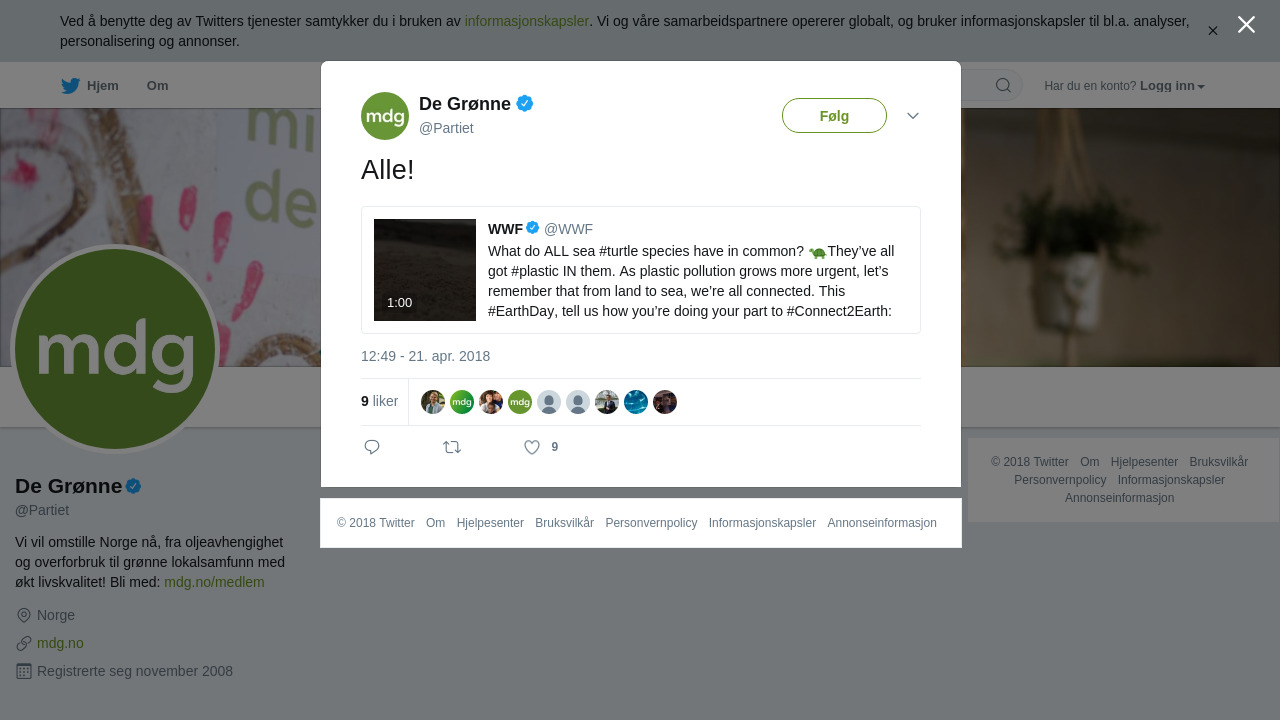The image size is (1280, 720).
Task: Click the first liker's avatar
Action: (x=433, y=402)
